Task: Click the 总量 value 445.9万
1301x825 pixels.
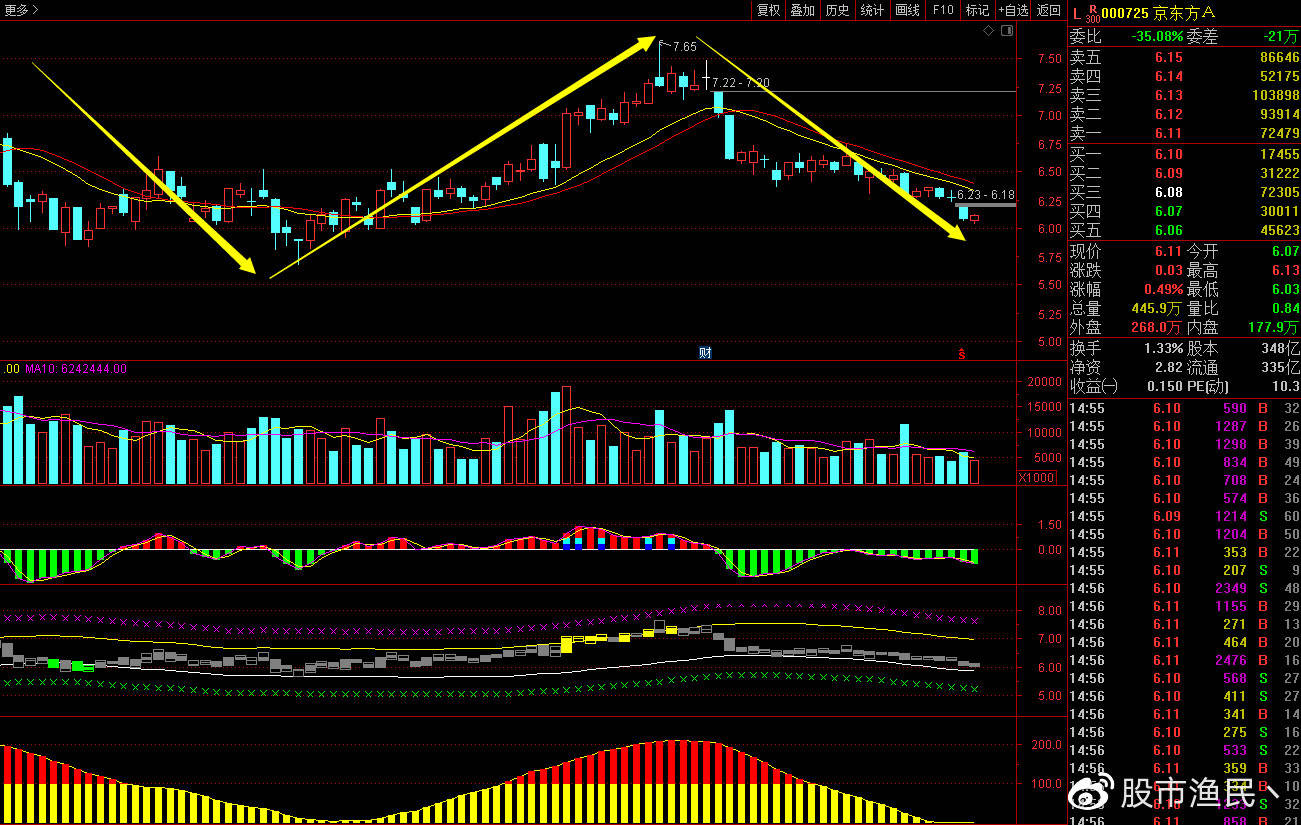Action: click(x=1157, y=309)
